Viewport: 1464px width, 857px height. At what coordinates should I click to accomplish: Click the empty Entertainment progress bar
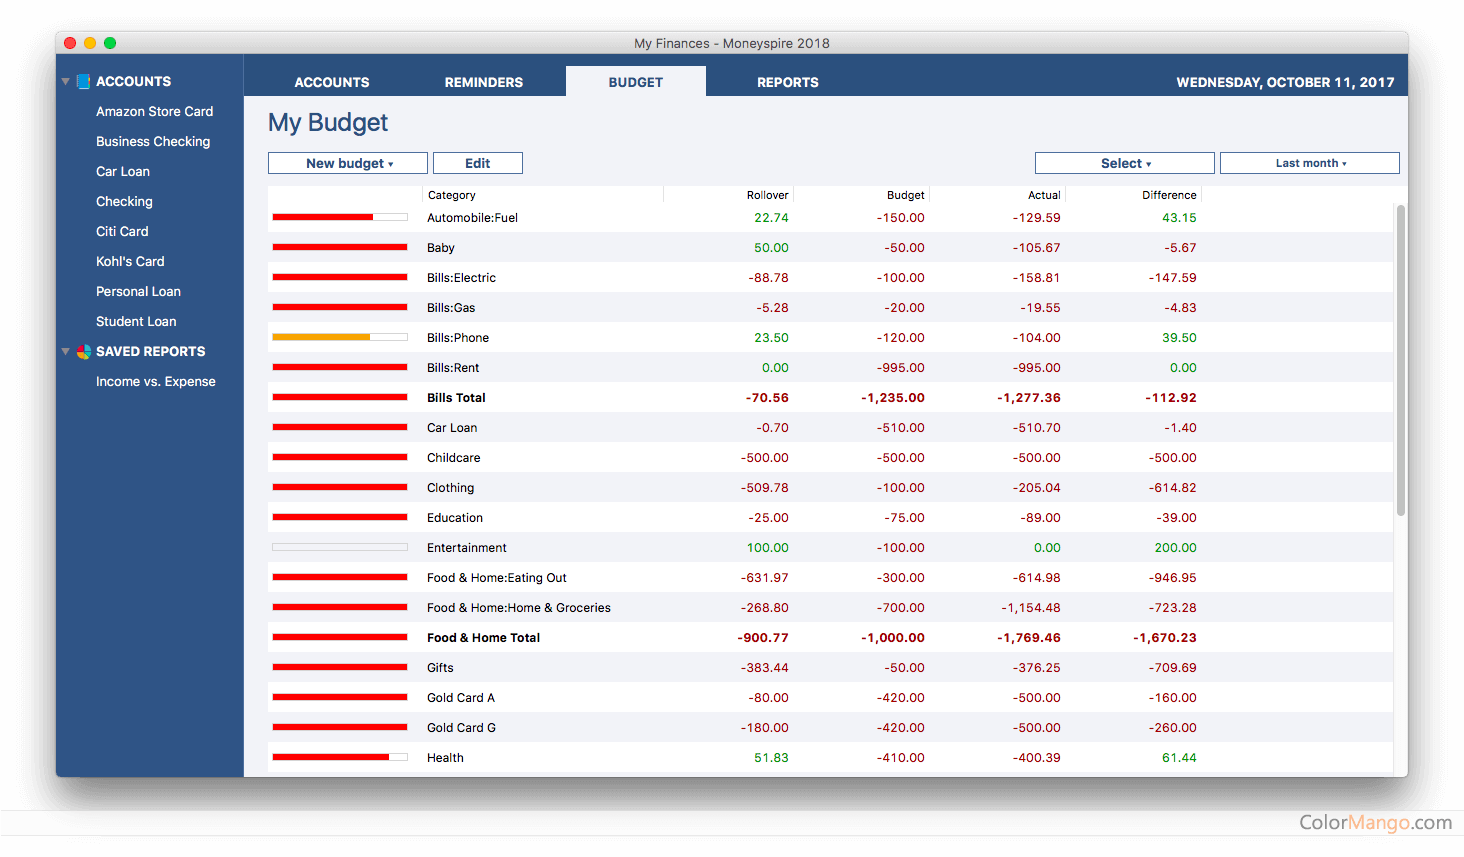(x=339, y=548)
